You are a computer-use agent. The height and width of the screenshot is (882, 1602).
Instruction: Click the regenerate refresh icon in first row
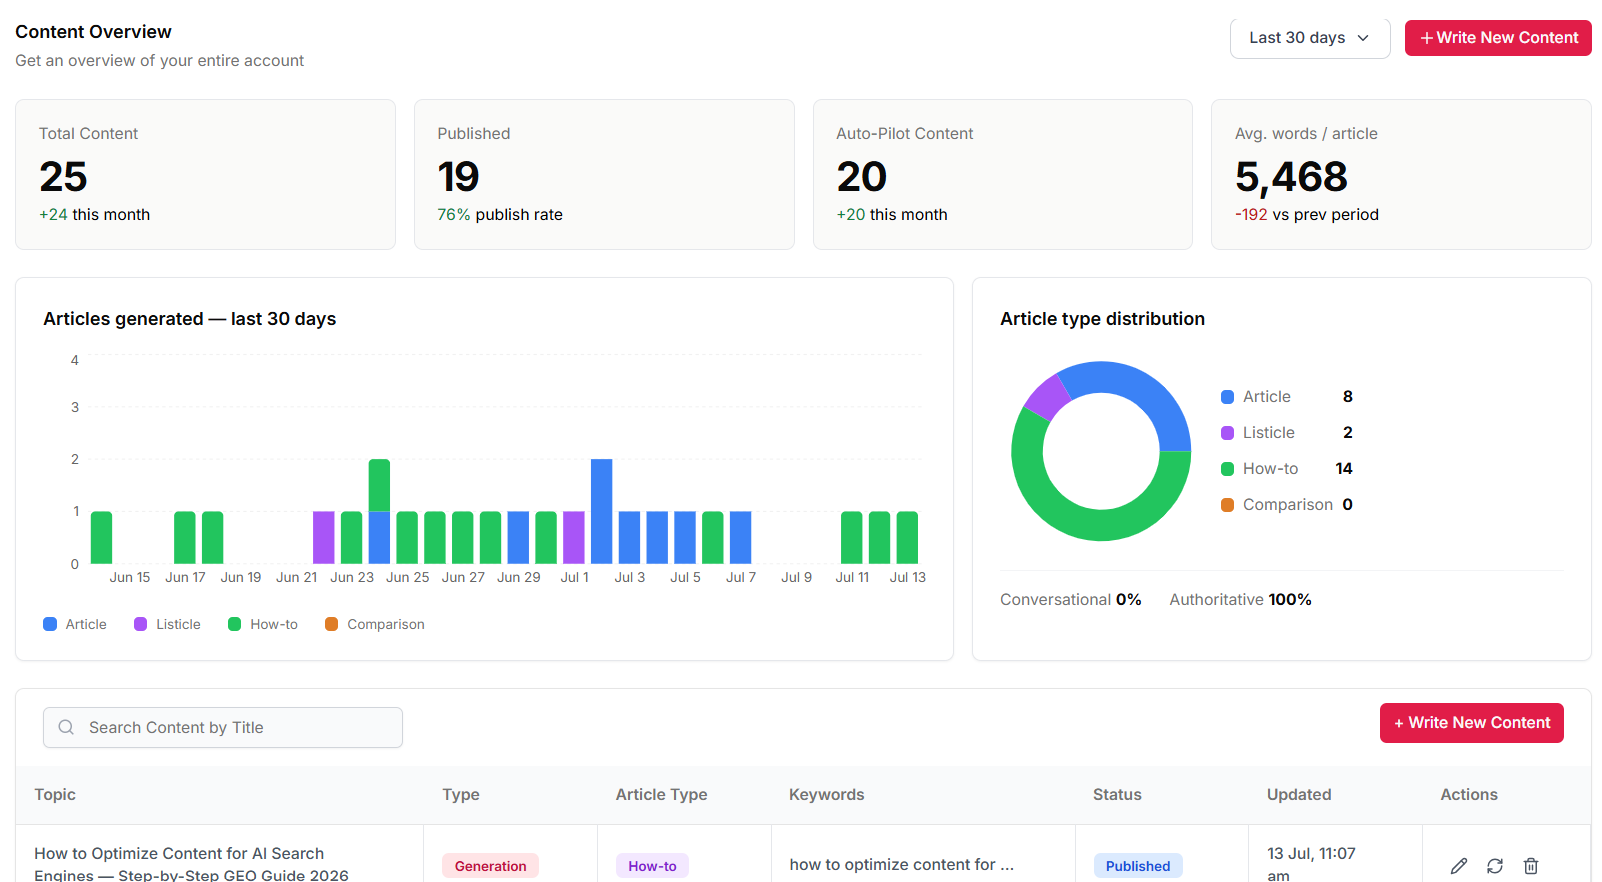tap(1495, 866)
